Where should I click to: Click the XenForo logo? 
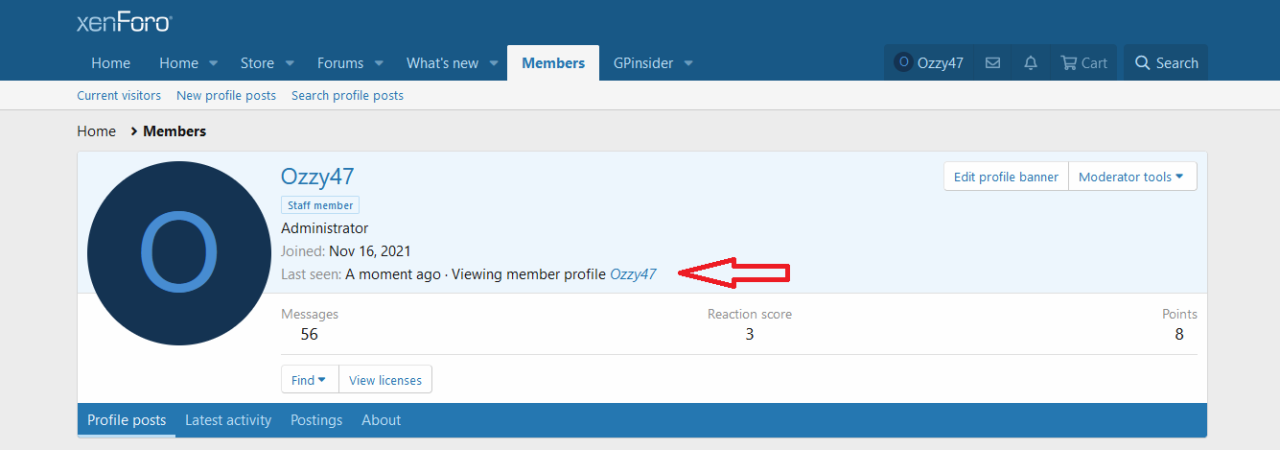124,23
